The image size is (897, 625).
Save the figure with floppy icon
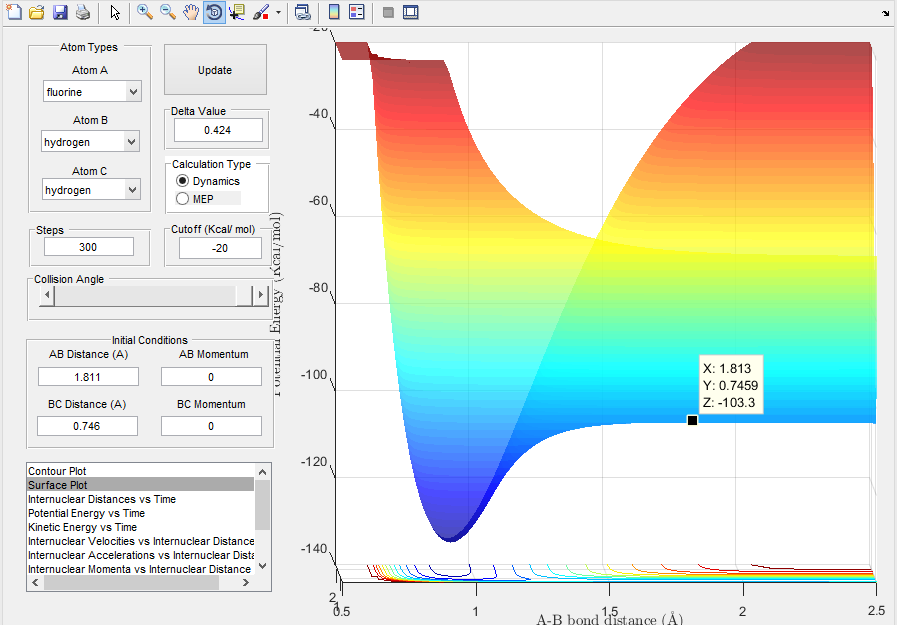point(60,13)
